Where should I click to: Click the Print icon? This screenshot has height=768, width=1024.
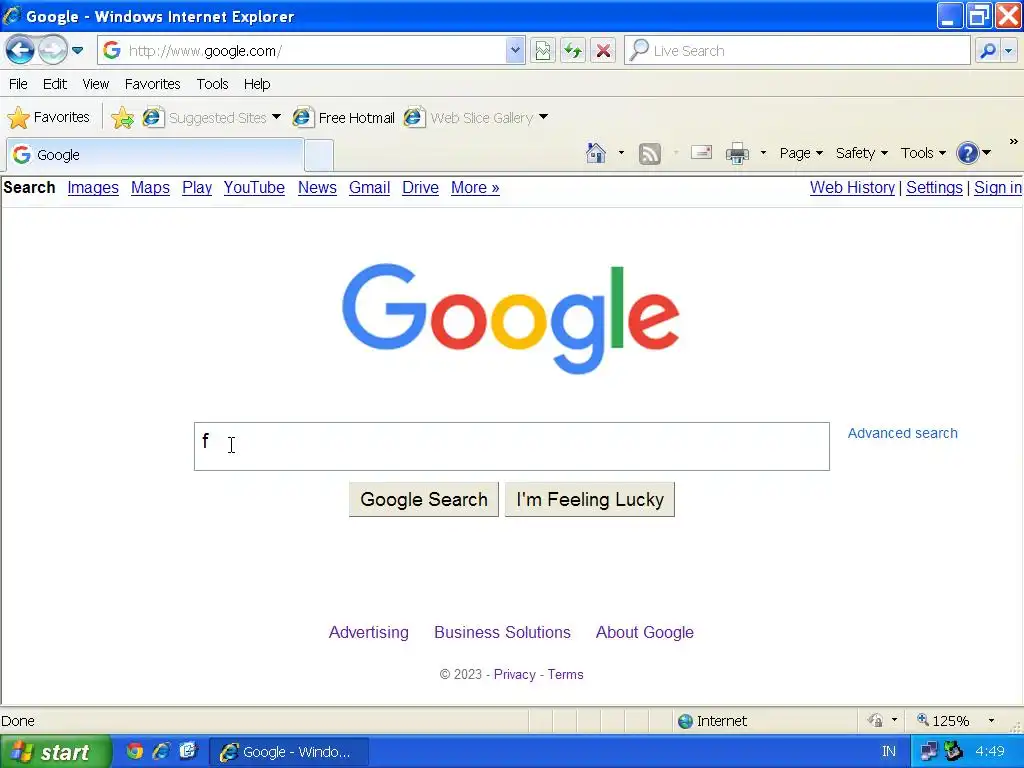pyautogui.click(x=737, y=153)
